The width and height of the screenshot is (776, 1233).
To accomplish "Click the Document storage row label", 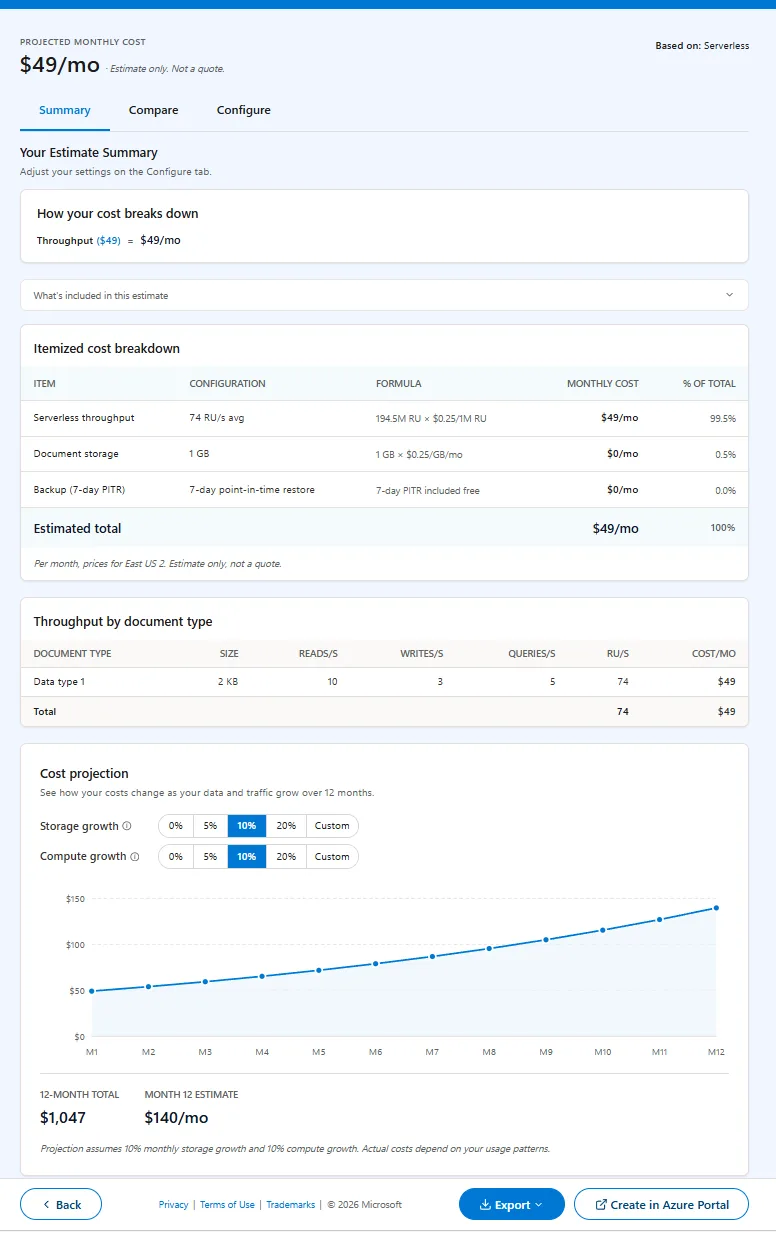I will pos(76,454).
